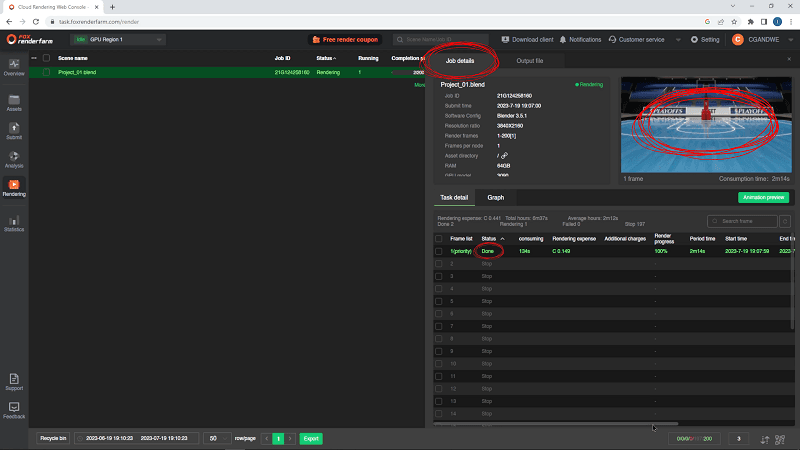Open the Rendering sidebar section
Viewport: 800px width, 450px height.
click(14, 188)
